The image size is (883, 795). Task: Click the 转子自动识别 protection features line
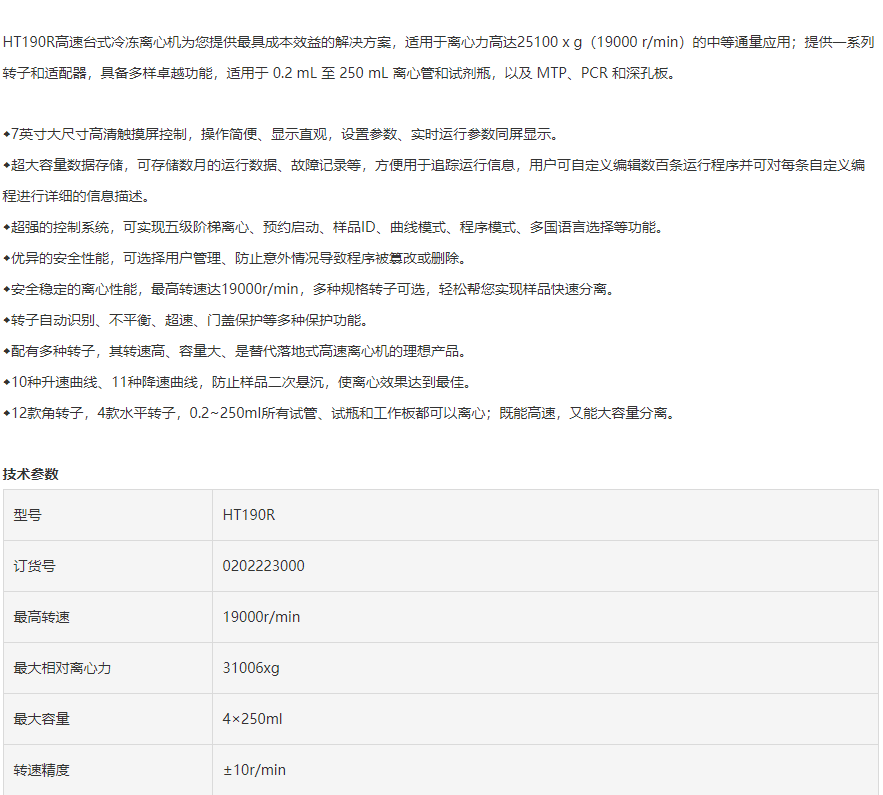[190, 320]
